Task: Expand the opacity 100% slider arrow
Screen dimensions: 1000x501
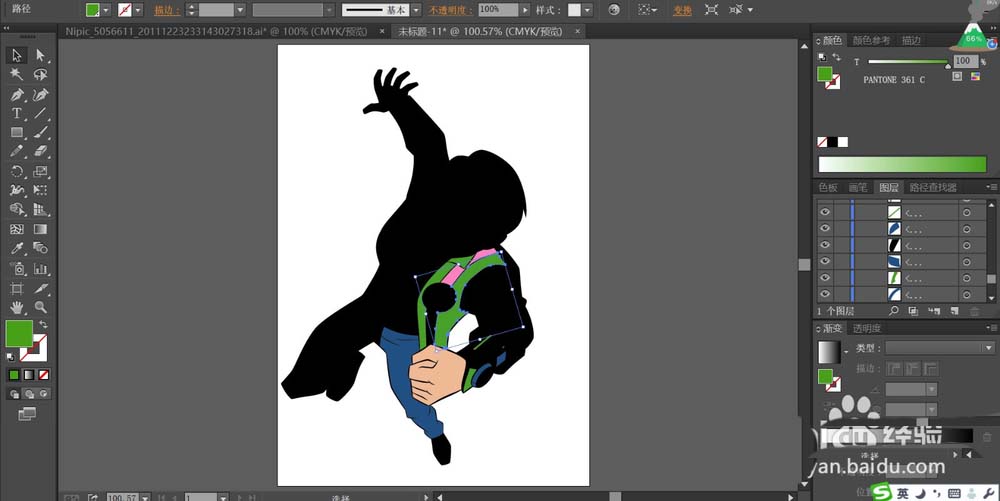Action: pyautogui.click(x=525, y=10)
